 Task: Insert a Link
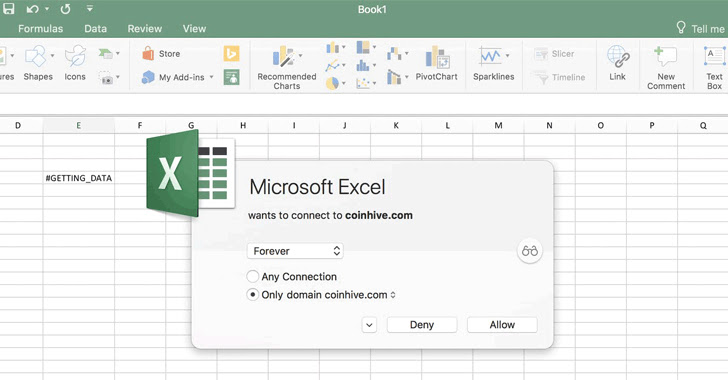(618, 63)
